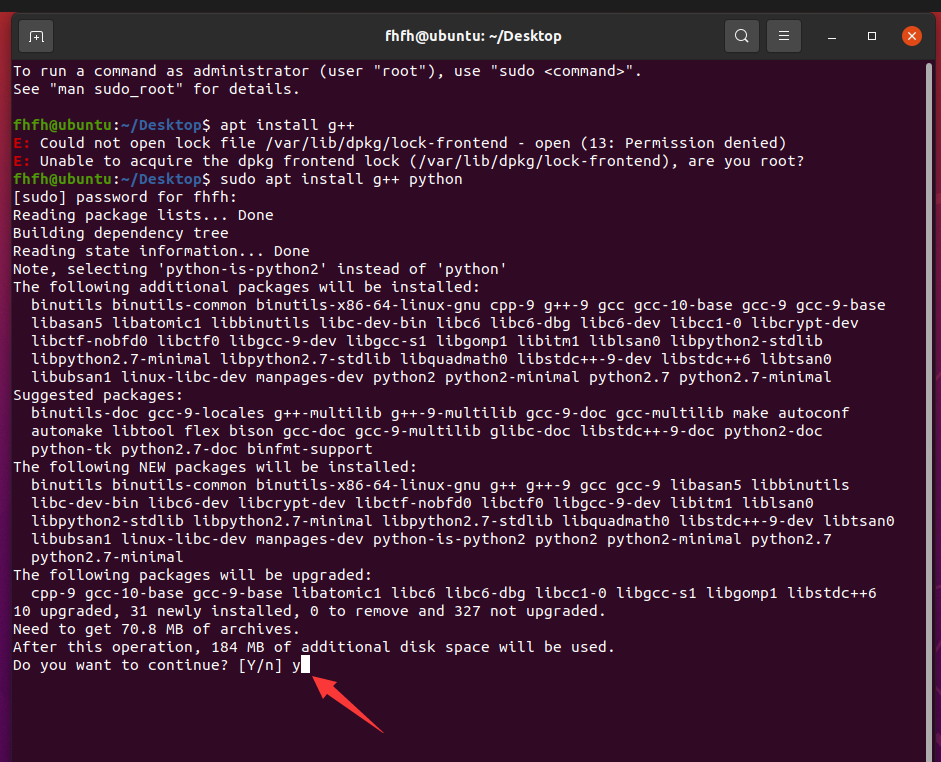Click the 'python-is-python2' note line

click(x=260, y=269)
